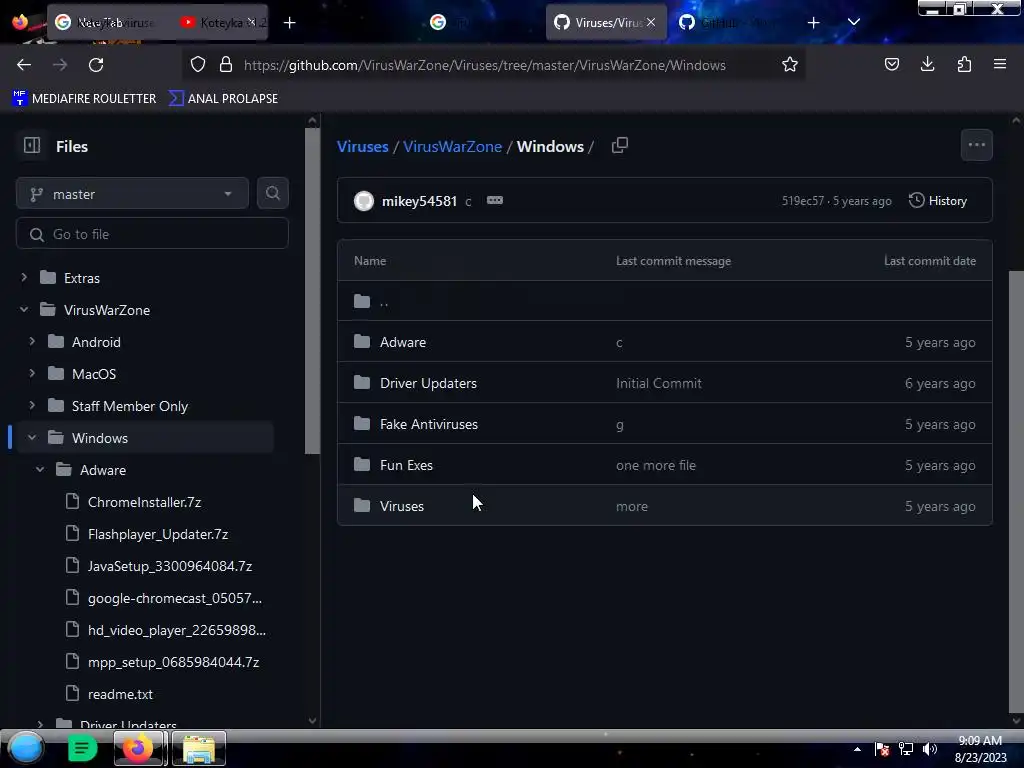The image size is (1024, 768).
Task: Open mikey54581 author profile link
Action: [x=419, y=201]
